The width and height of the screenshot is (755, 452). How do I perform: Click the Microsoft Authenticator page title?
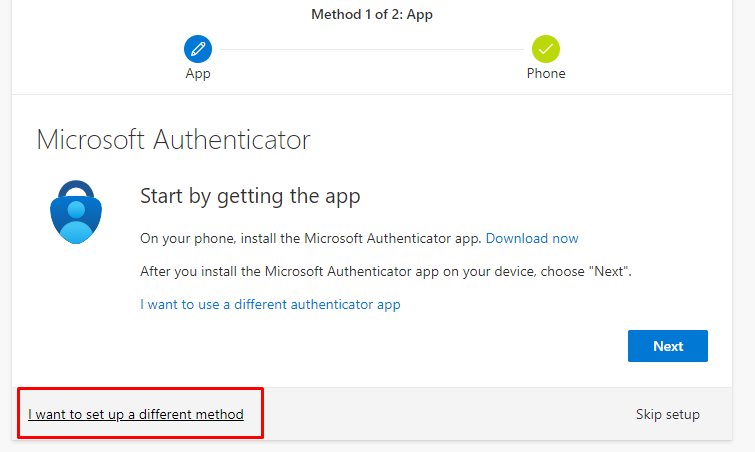173,139
